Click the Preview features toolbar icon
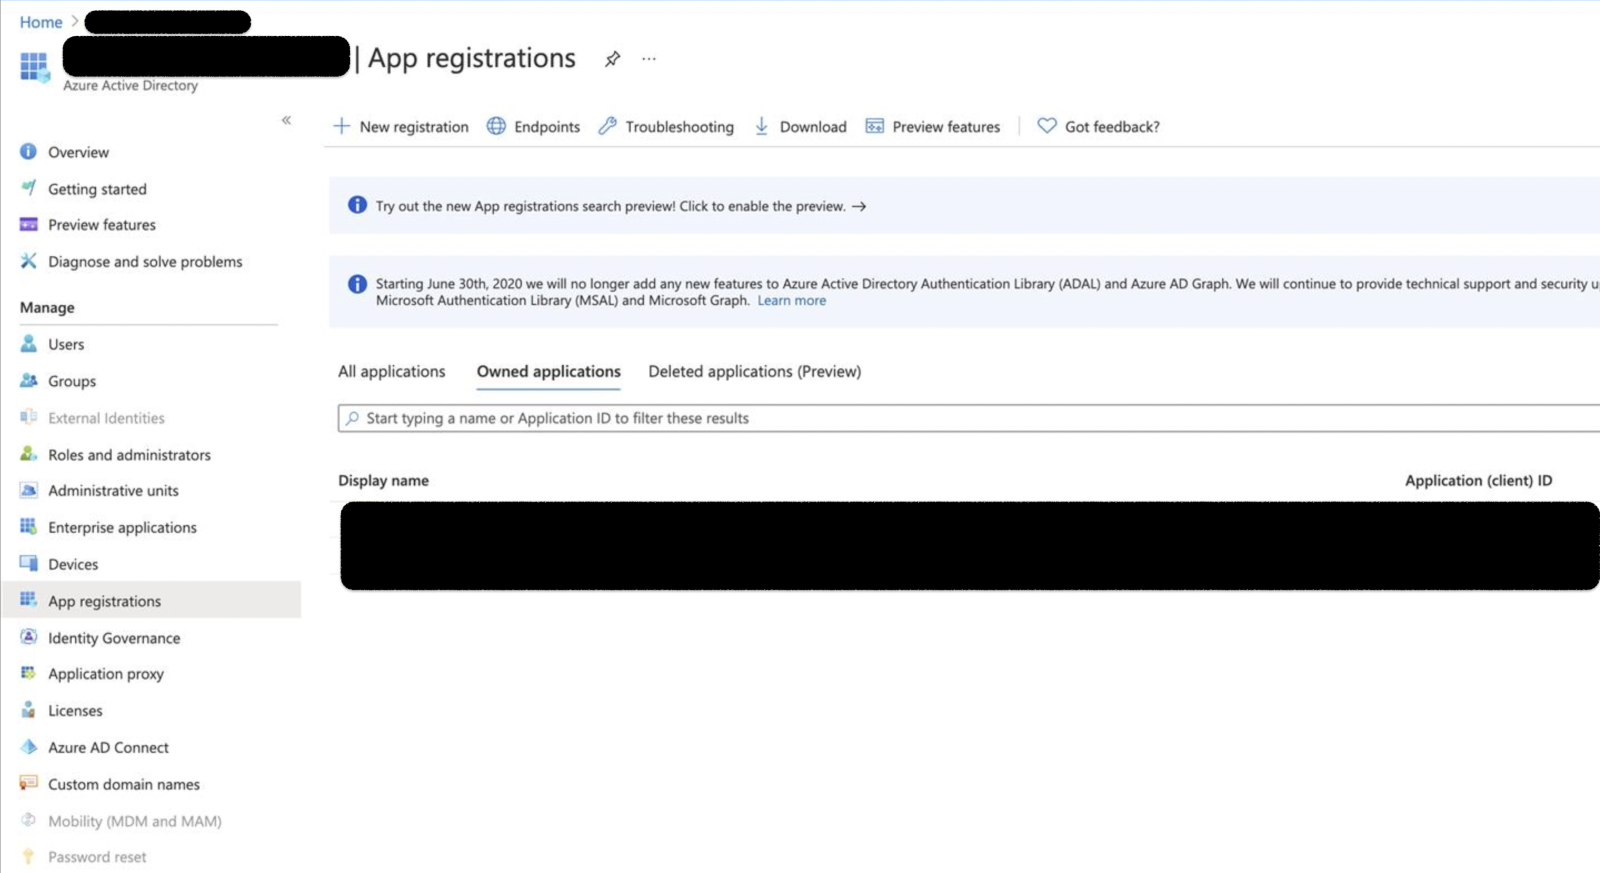The height and width of the screenshot is (873, 1600). (x=874, y=126)
